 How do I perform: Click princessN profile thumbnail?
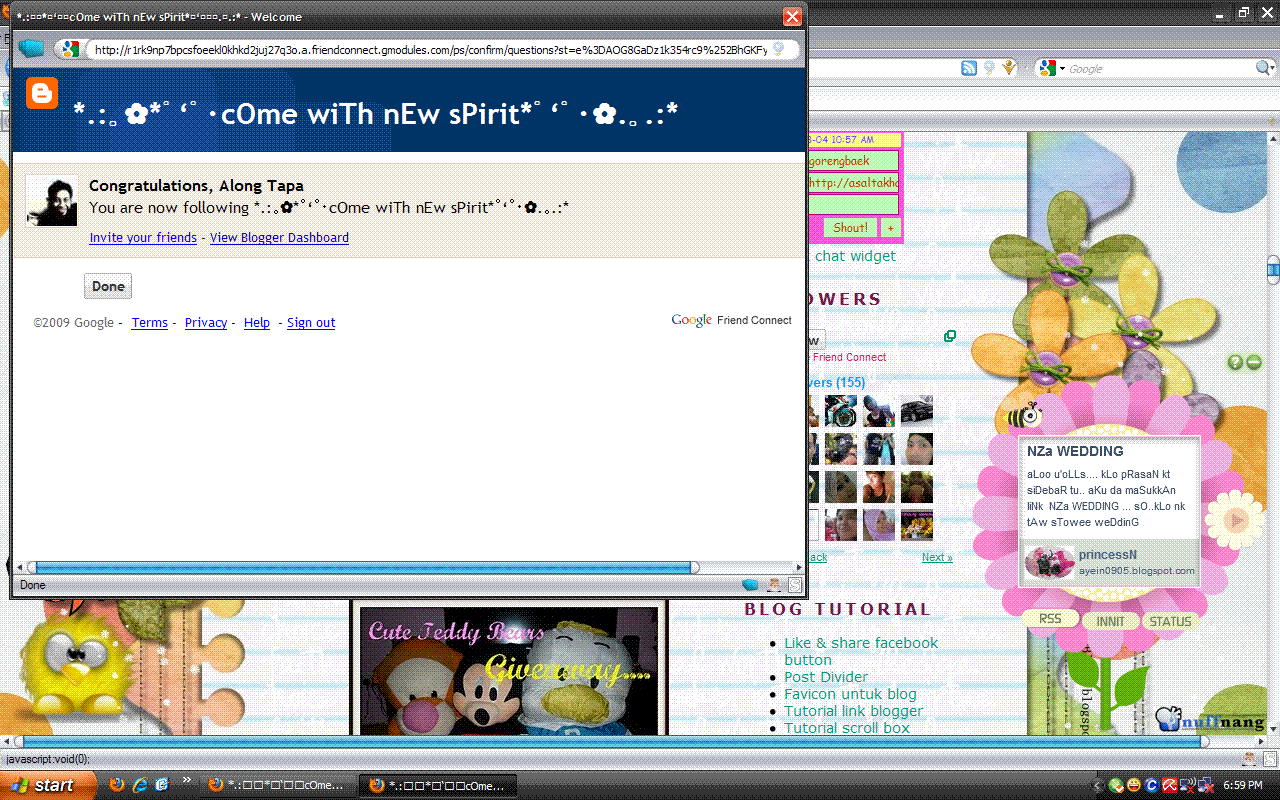tap(1049, 563)
